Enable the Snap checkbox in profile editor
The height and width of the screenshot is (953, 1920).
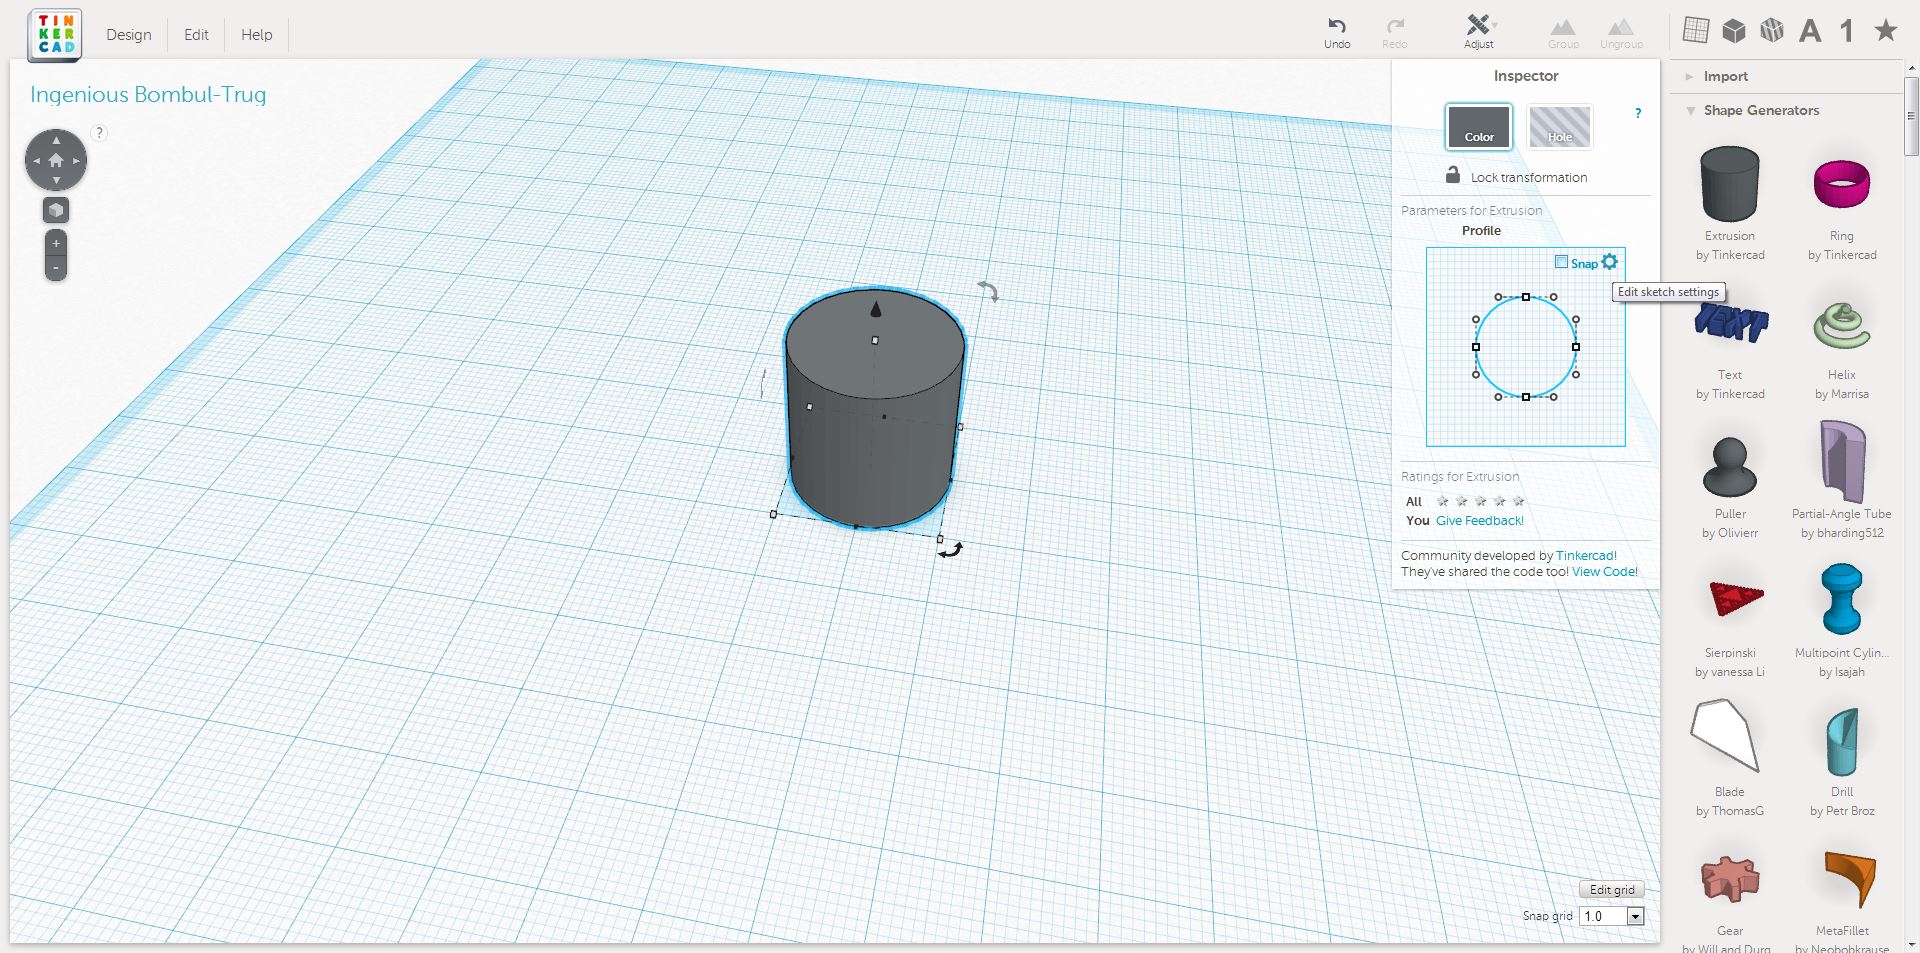[x=1562, y=262]
